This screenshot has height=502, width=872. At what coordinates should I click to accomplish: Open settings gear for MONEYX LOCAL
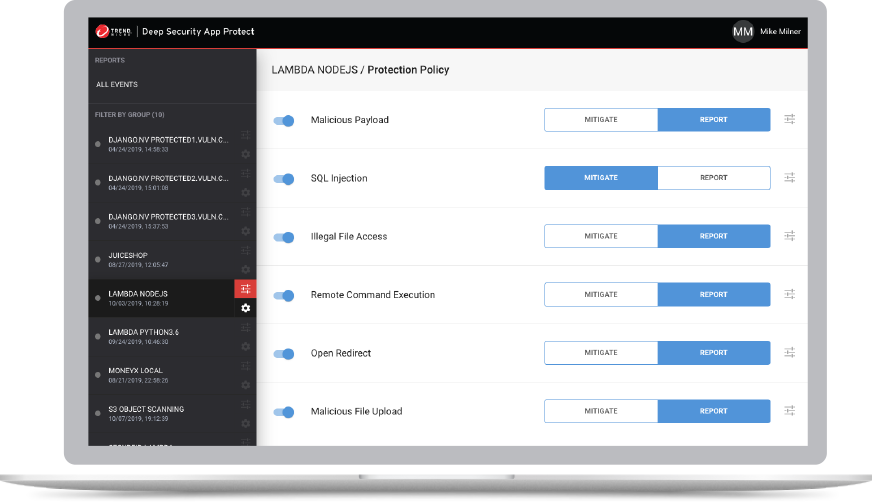pos(245,385)
